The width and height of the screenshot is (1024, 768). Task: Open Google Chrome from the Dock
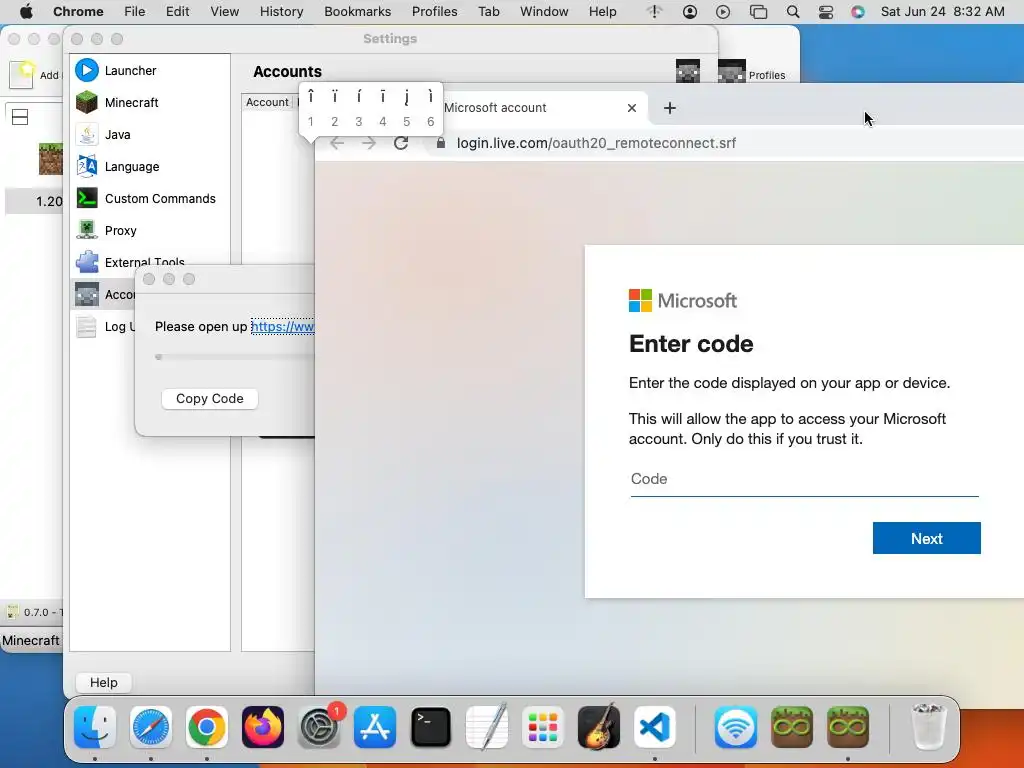(207, 727)
